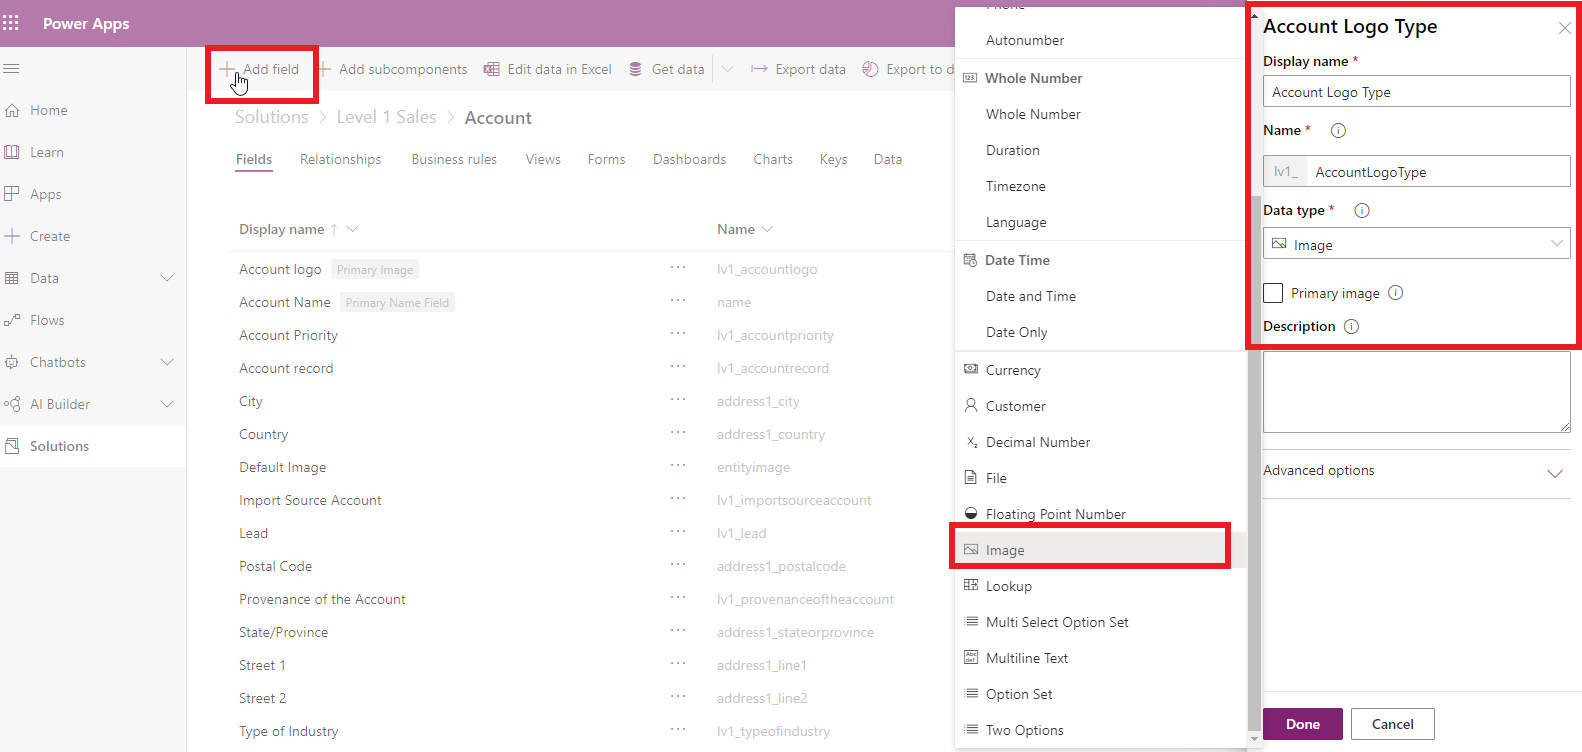
Task: Select Lookup from data type list
Action: click(1100, 586)
